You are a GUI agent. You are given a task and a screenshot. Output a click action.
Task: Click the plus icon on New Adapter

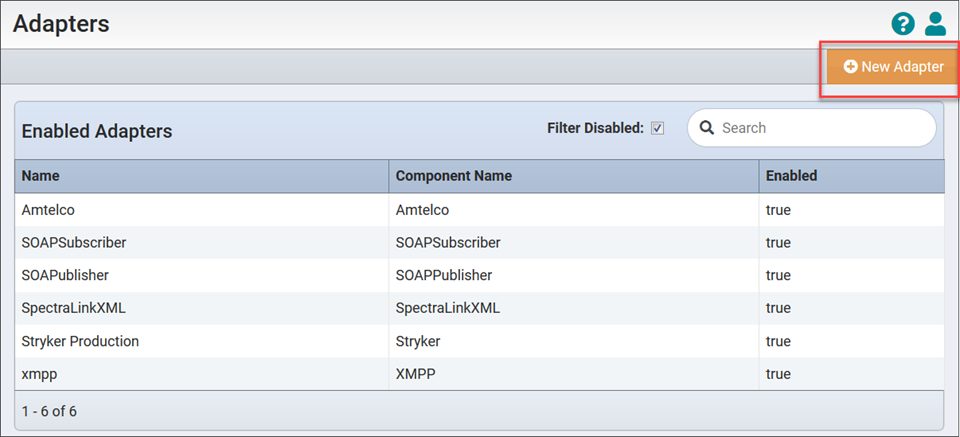tap(850, 67)
